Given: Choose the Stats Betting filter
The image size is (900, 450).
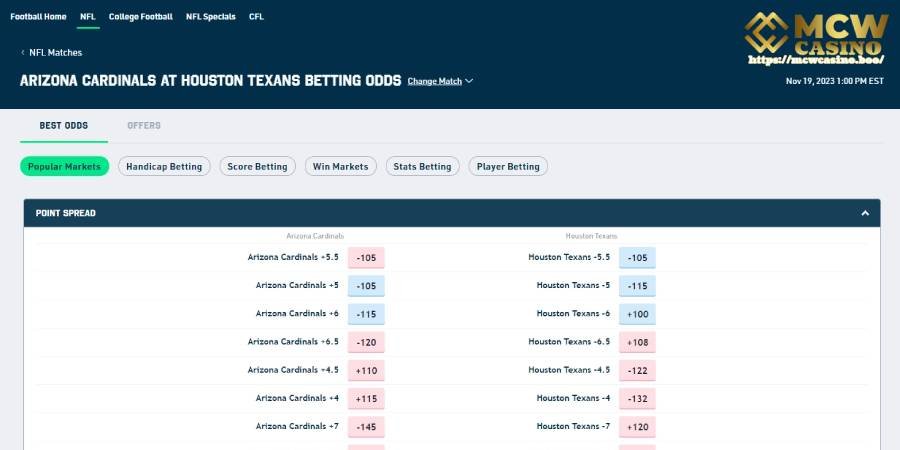Looking at the screenshot, I should click(422, 166).
